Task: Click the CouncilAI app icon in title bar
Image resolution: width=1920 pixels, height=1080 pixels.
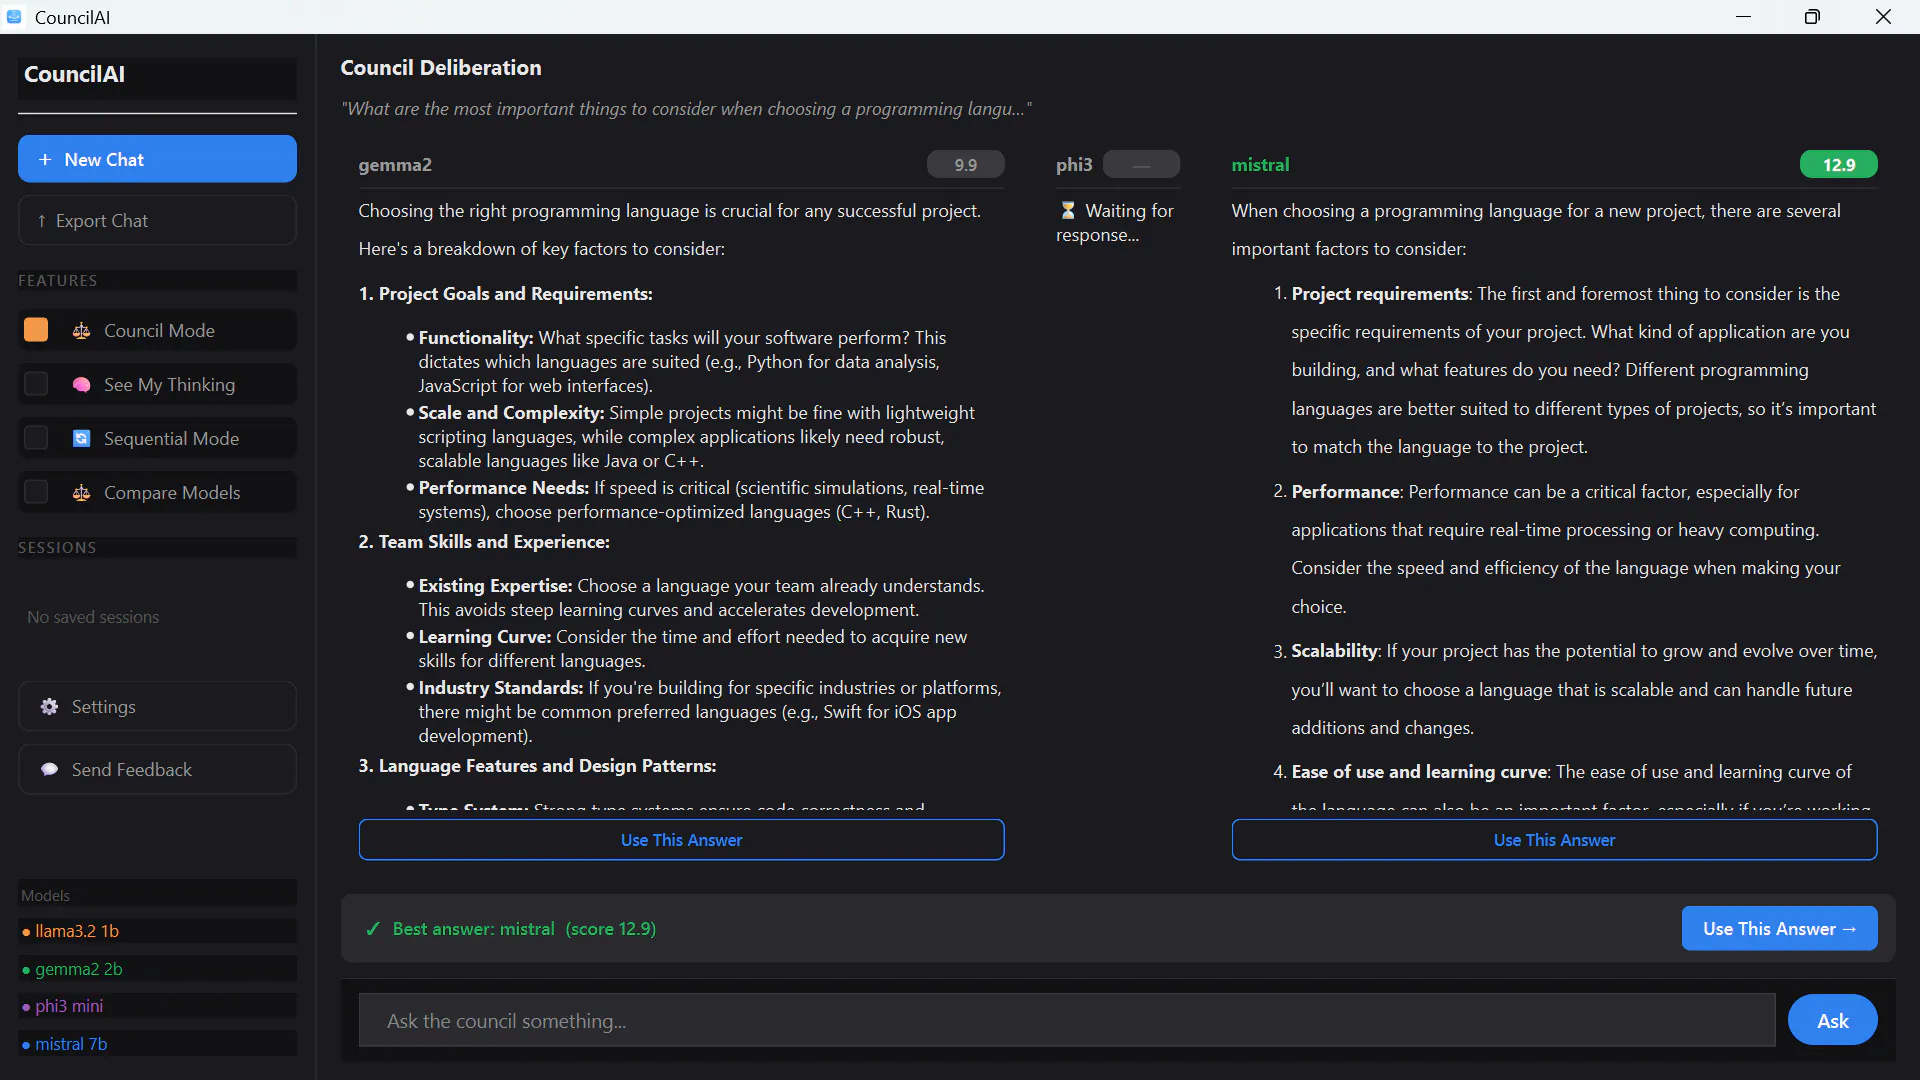Action: pyautogui.click(x=14, y=17)
